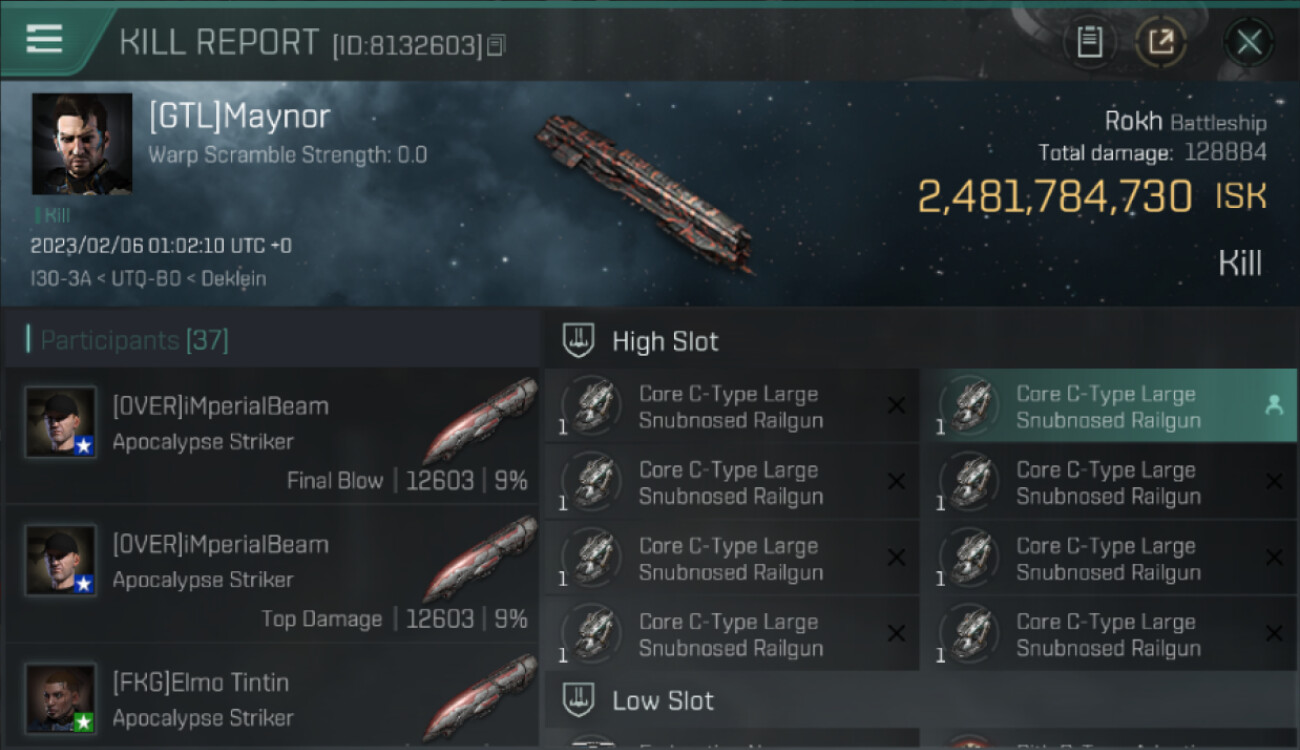Click the first left-column railgun icon
The width and height of the screenshot is (1300, 750).
pyautogui.click(x=592, y=406)
